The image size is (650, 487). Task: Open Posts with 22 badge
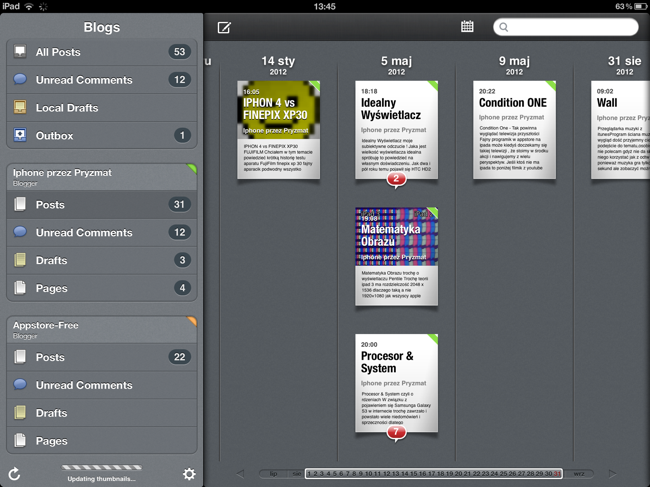coord(102,357)
